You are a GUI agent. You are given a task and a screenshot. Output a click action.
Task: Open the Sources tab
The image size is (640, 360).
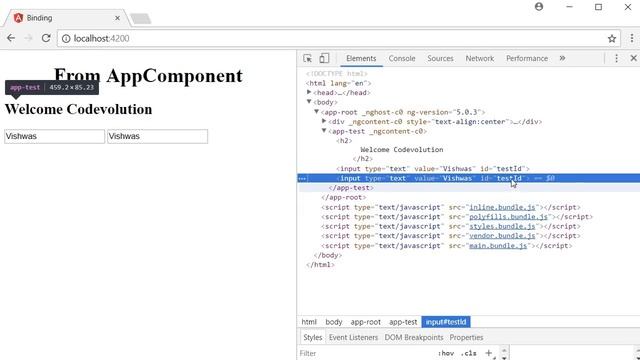[440, 58]
